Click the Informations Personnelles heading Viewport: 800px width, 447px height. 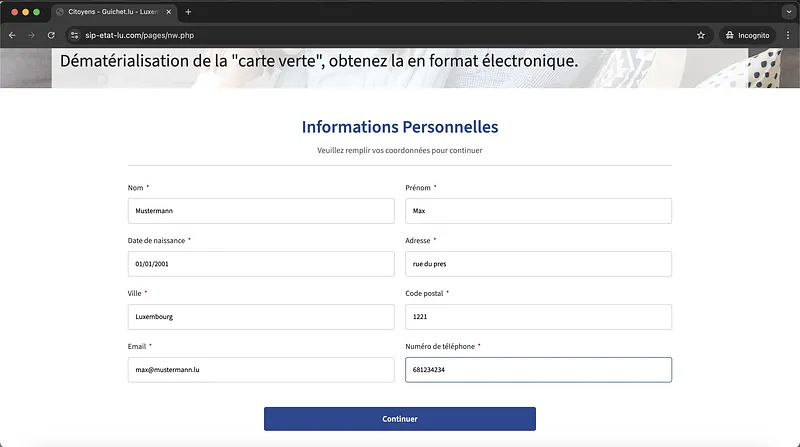[x=399, y=127]
